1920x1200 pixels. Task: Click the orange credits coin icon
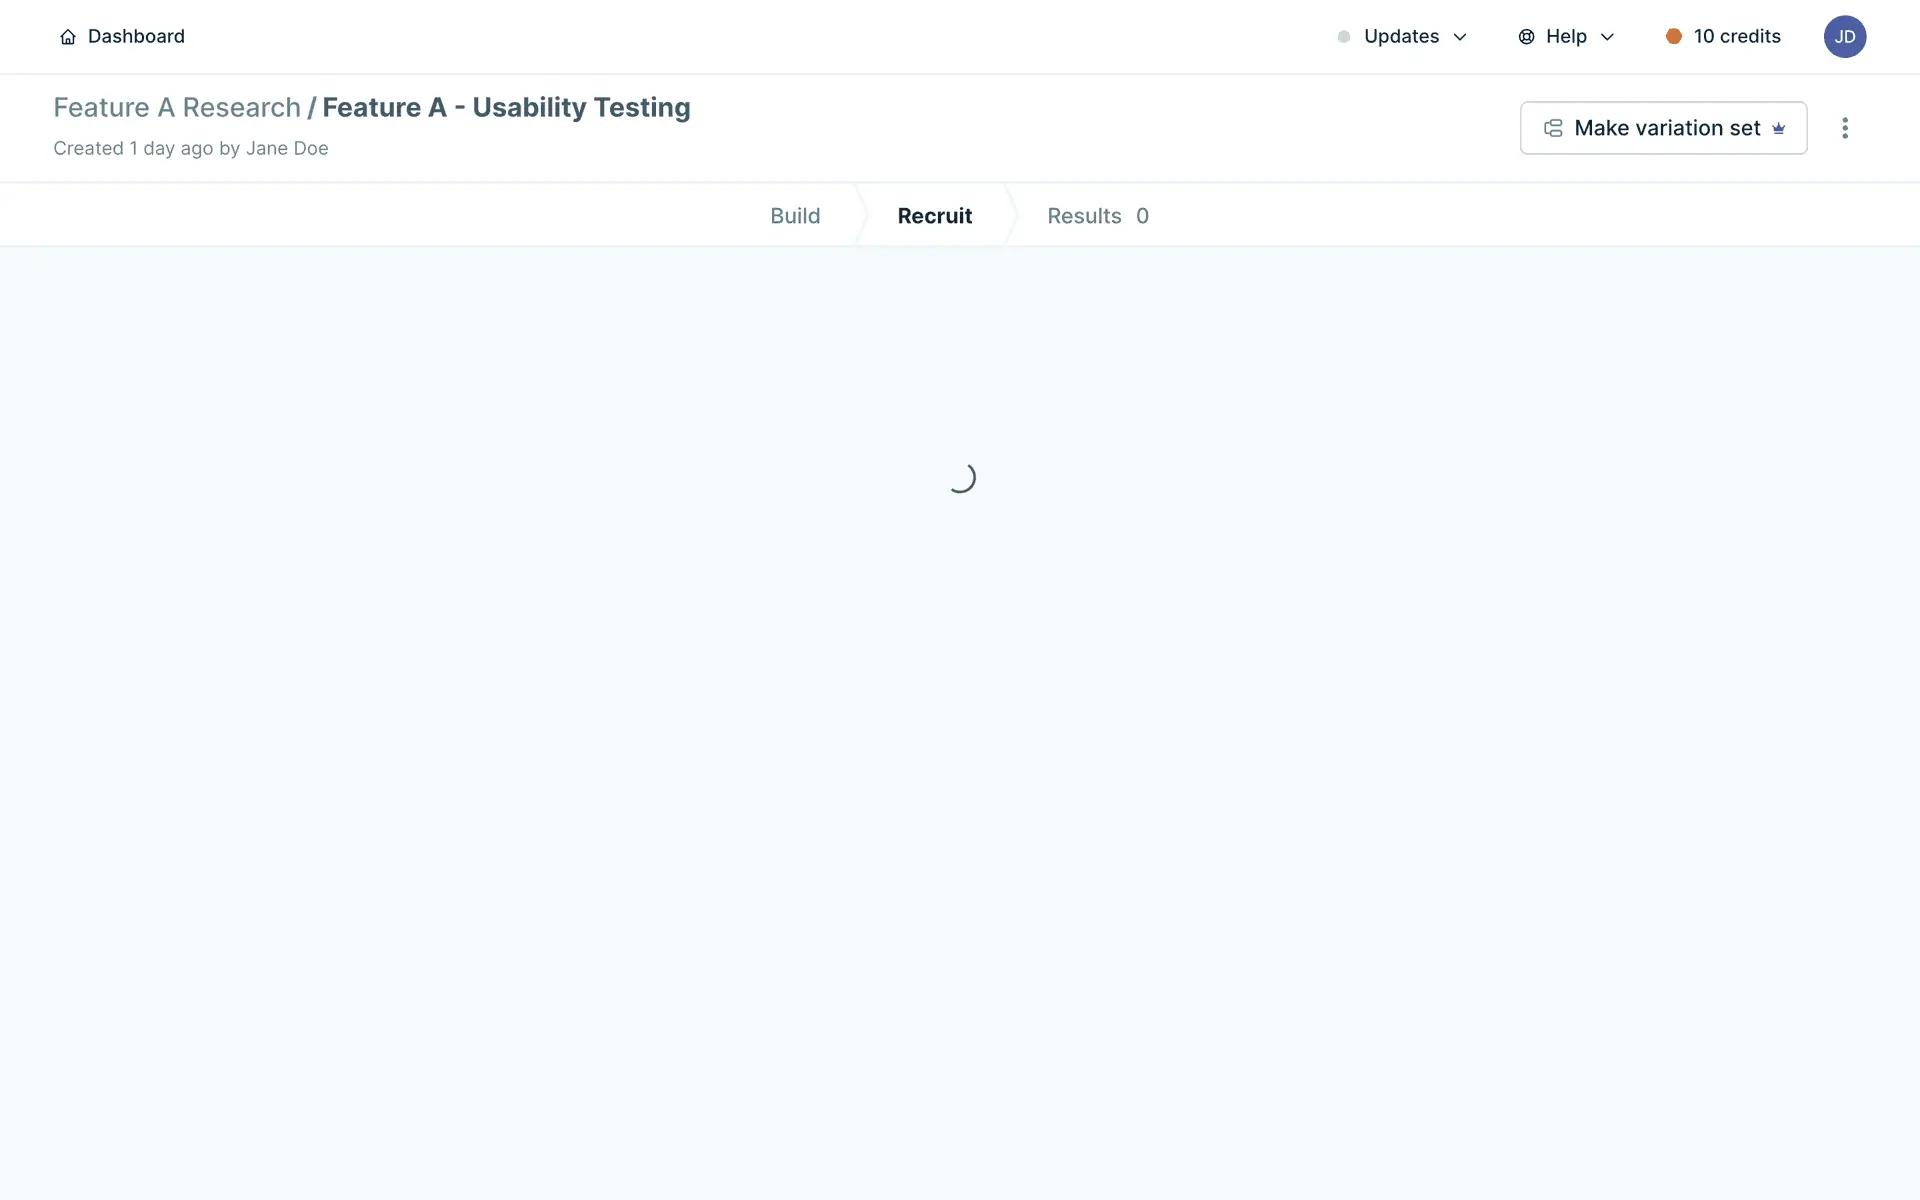[x=1673, y=37]
